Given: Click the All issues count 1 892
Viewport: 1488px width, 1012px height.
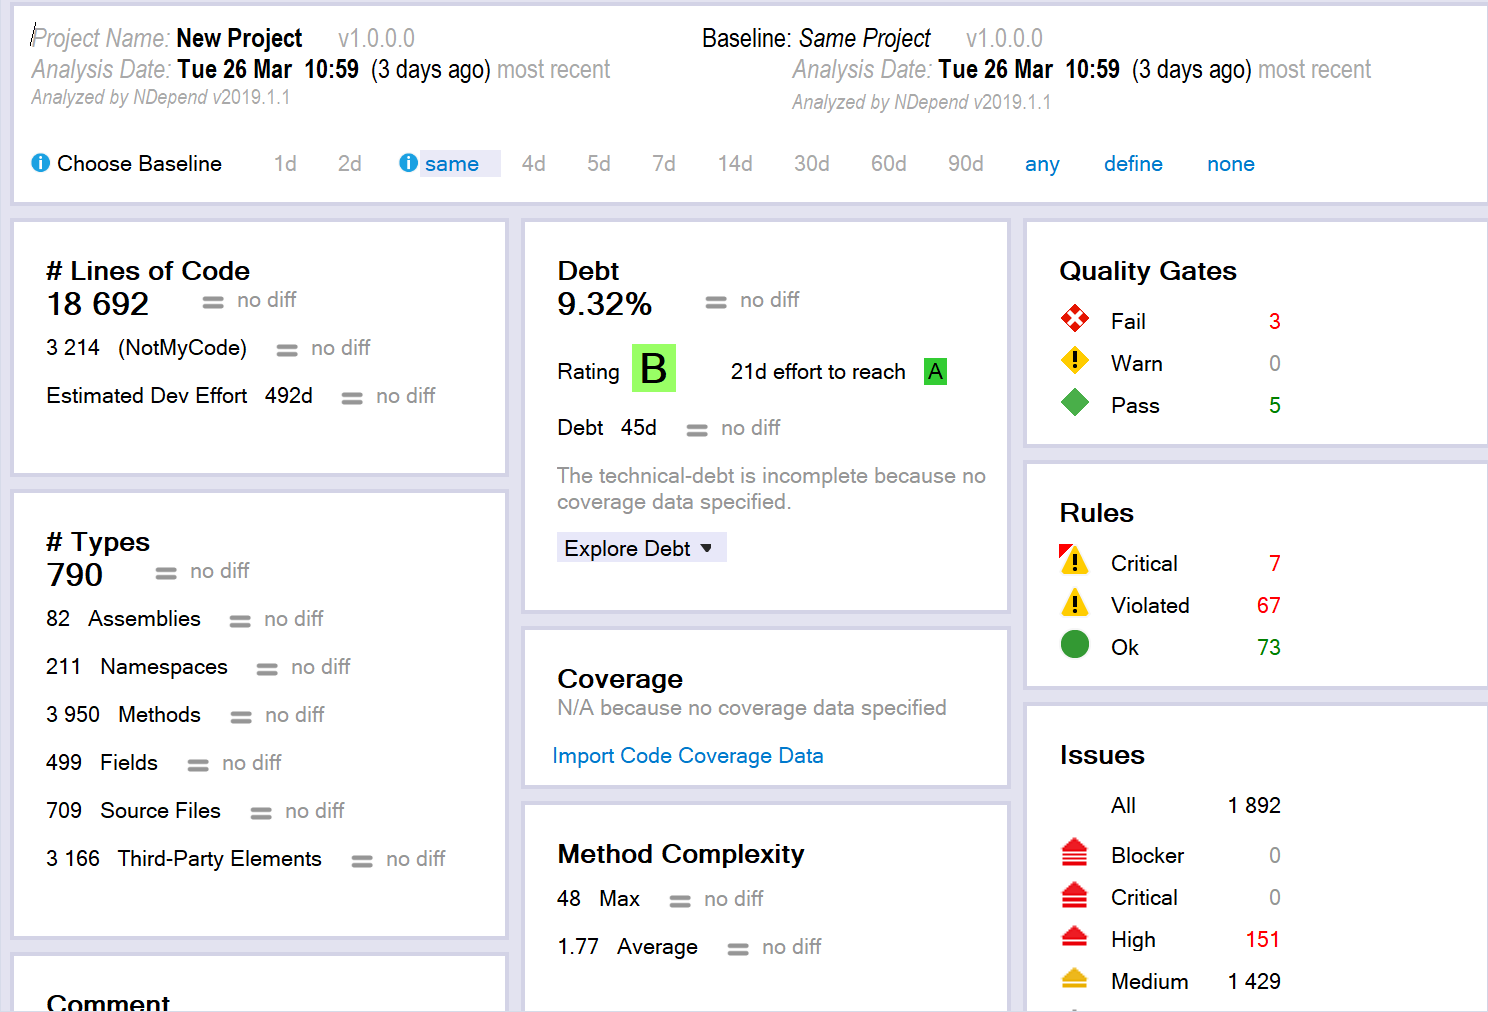Looking at the screenshot, I should click(1254, 806).
